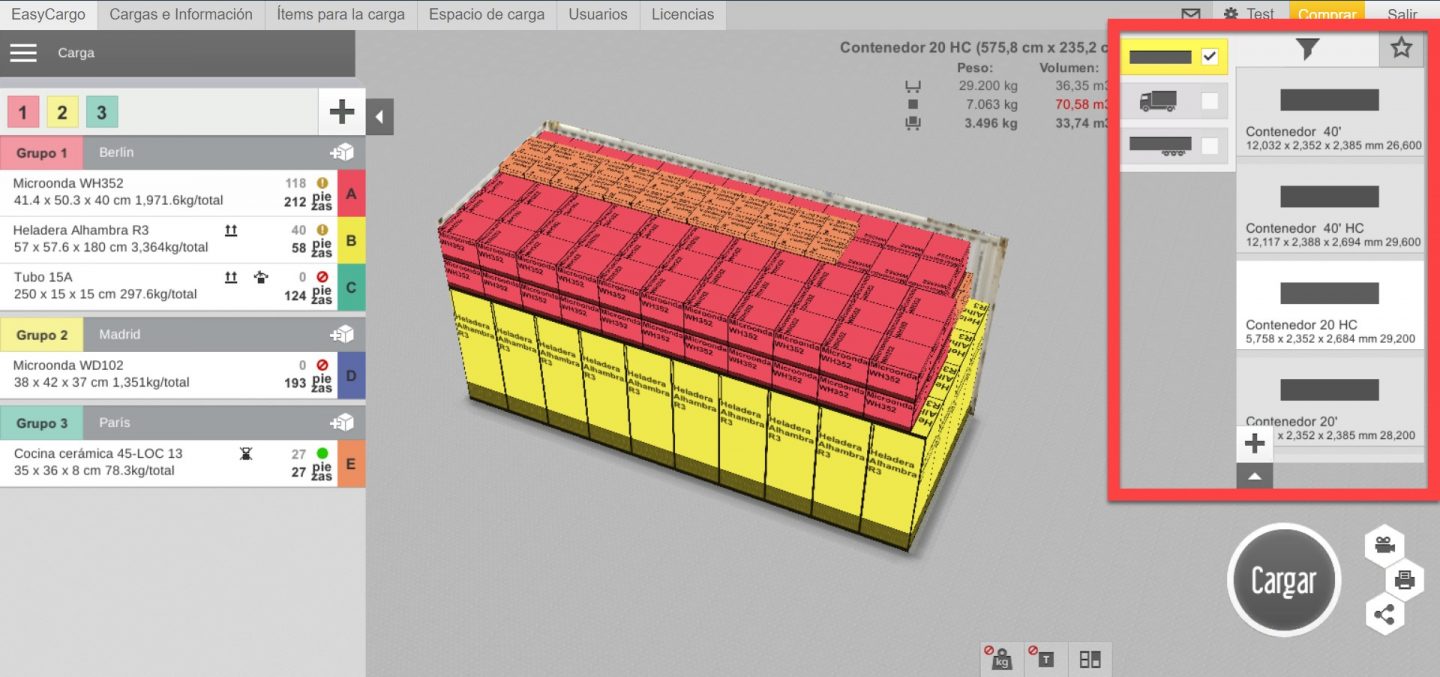Click the filter funnel icon
The image size is (1440, 677).
tap(1306, 49)
